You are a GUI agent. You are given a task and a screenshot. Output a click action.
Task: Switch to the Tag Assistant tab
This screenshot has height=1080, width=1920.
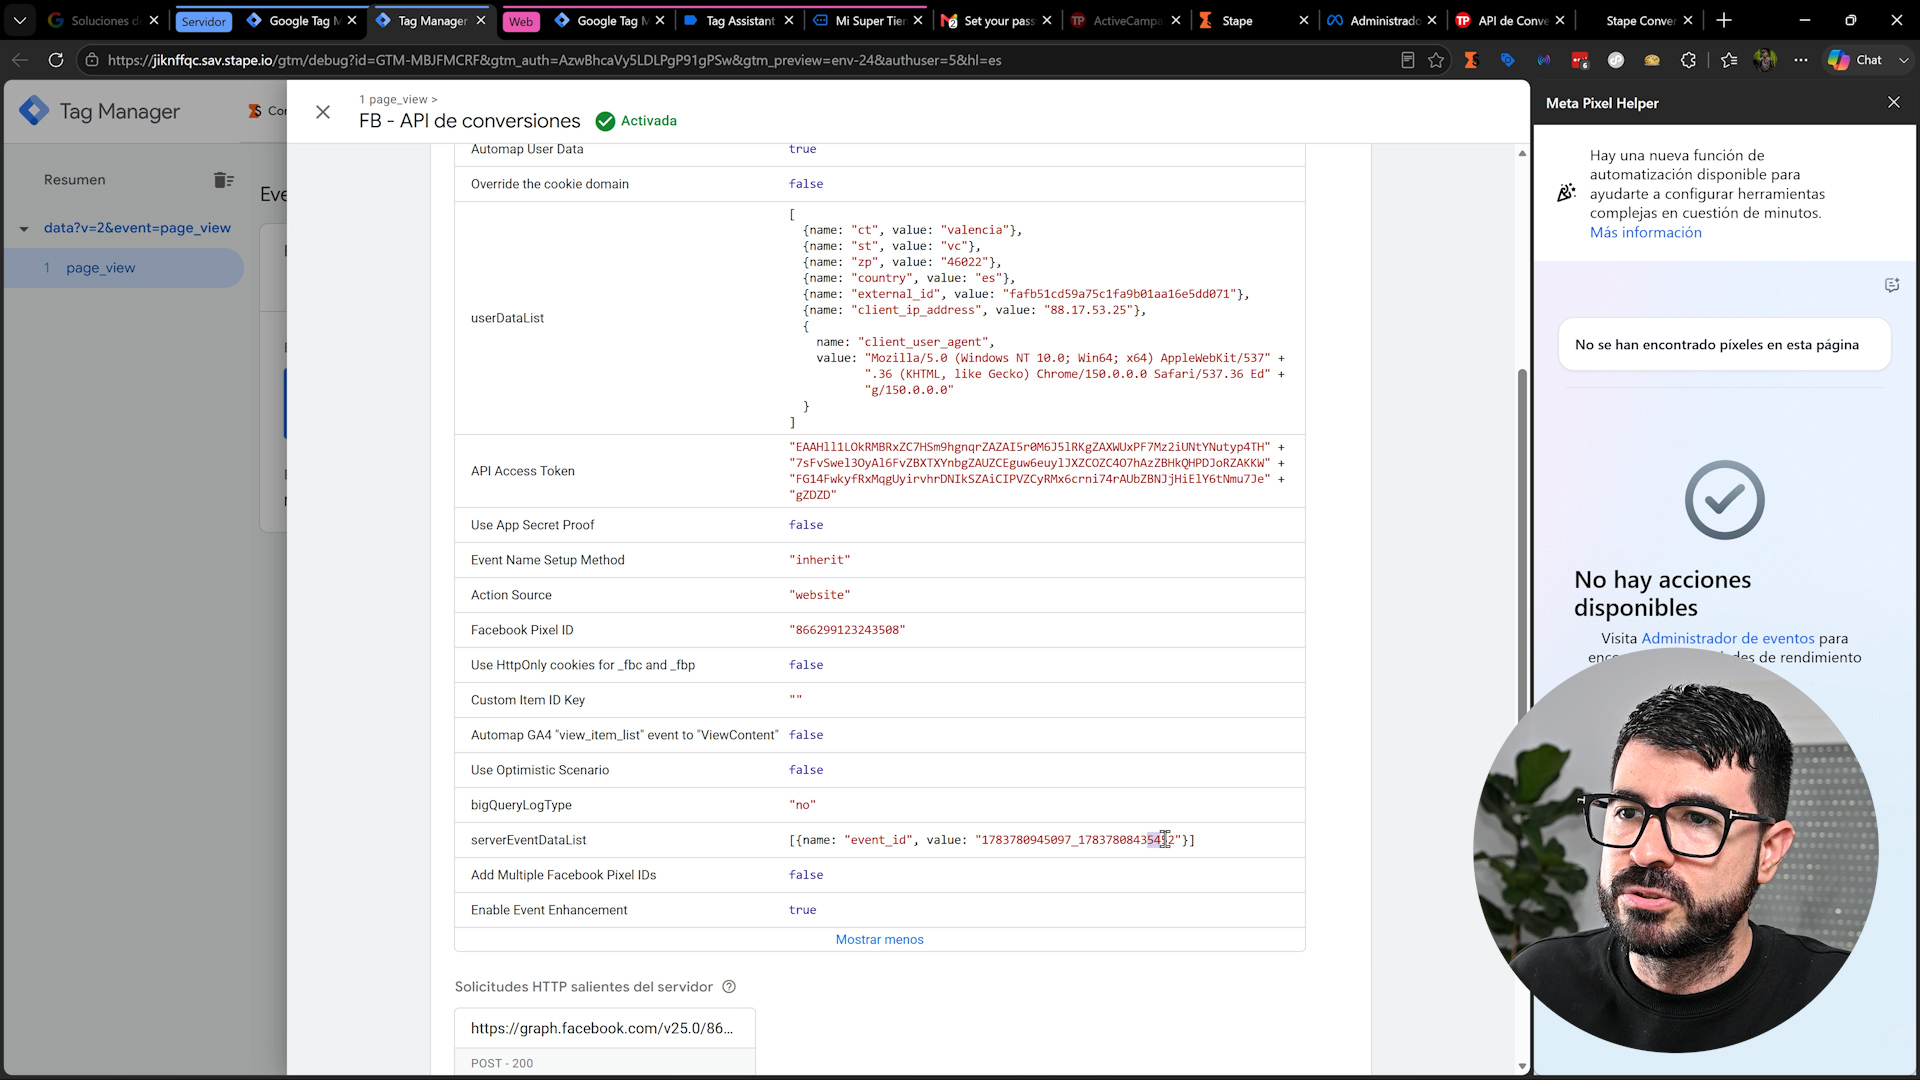(740, 20)
